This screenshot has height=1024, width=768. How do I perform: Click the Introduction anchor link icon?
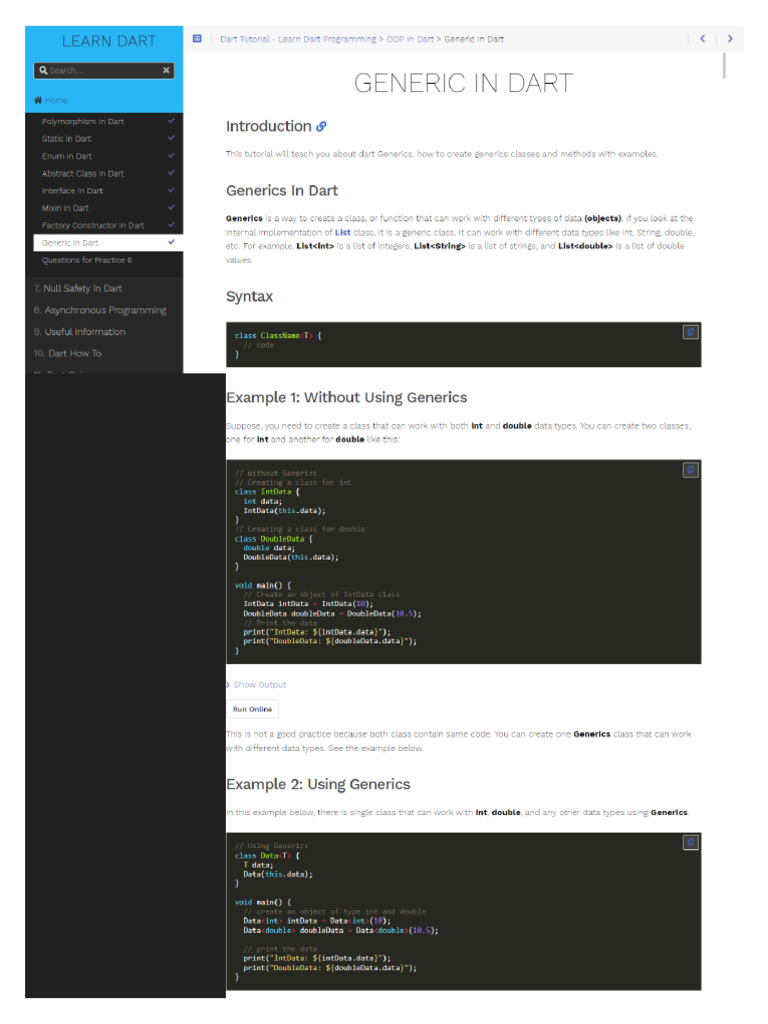tap(321, 127)
